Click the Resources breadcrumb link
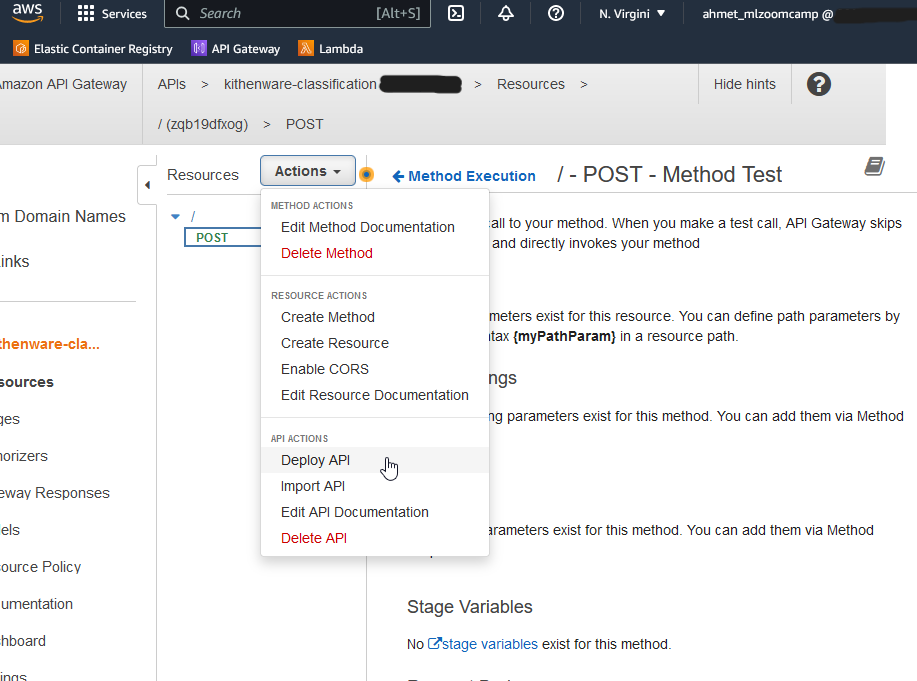Image resolution: width=917 pixels, height=681 pixels. coord(530,84)
